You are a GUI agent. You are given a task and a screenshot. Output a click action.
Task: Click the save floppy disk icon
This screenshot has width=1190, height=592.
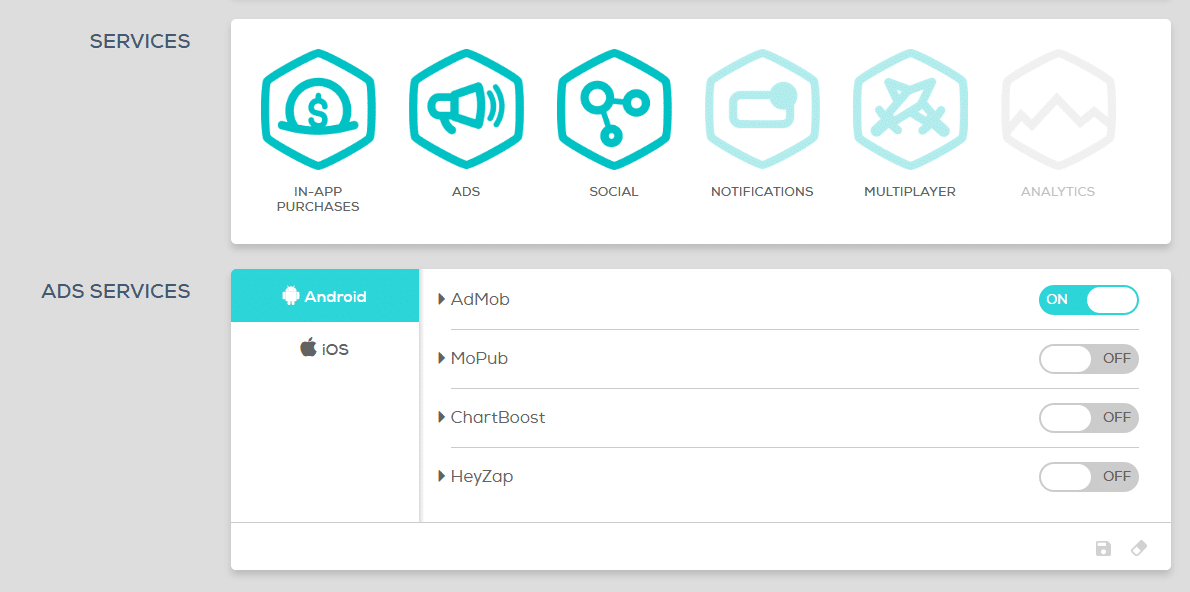tap(1103, 548)
